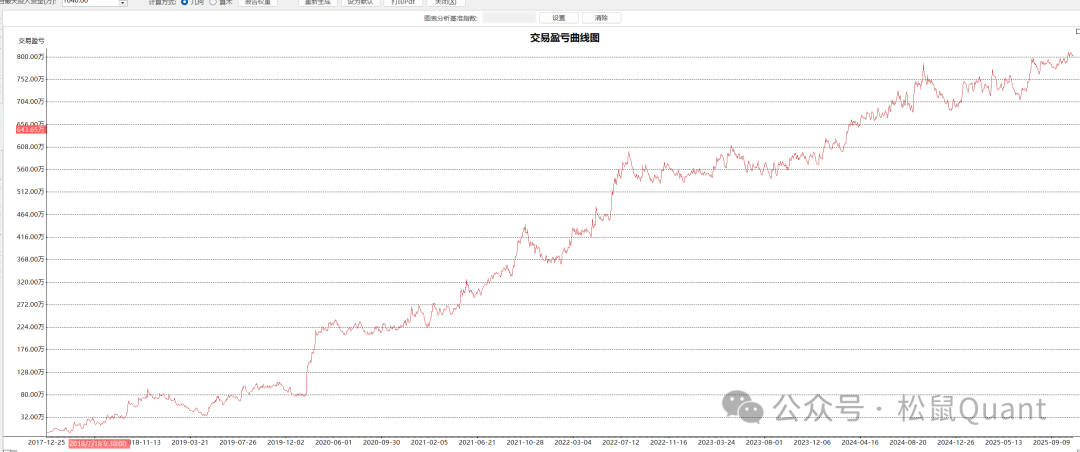Click the 设为默认 button
This screenshot has width=1080, height=452.
click(x=359, y=3)
